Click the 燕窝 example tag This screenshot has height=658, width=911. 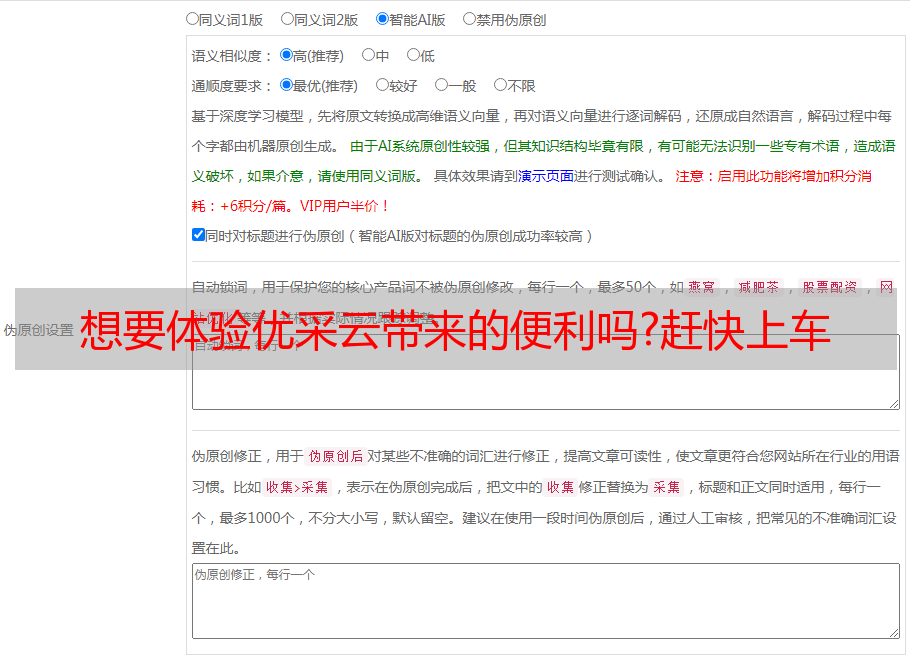click(x=701, y=287)
